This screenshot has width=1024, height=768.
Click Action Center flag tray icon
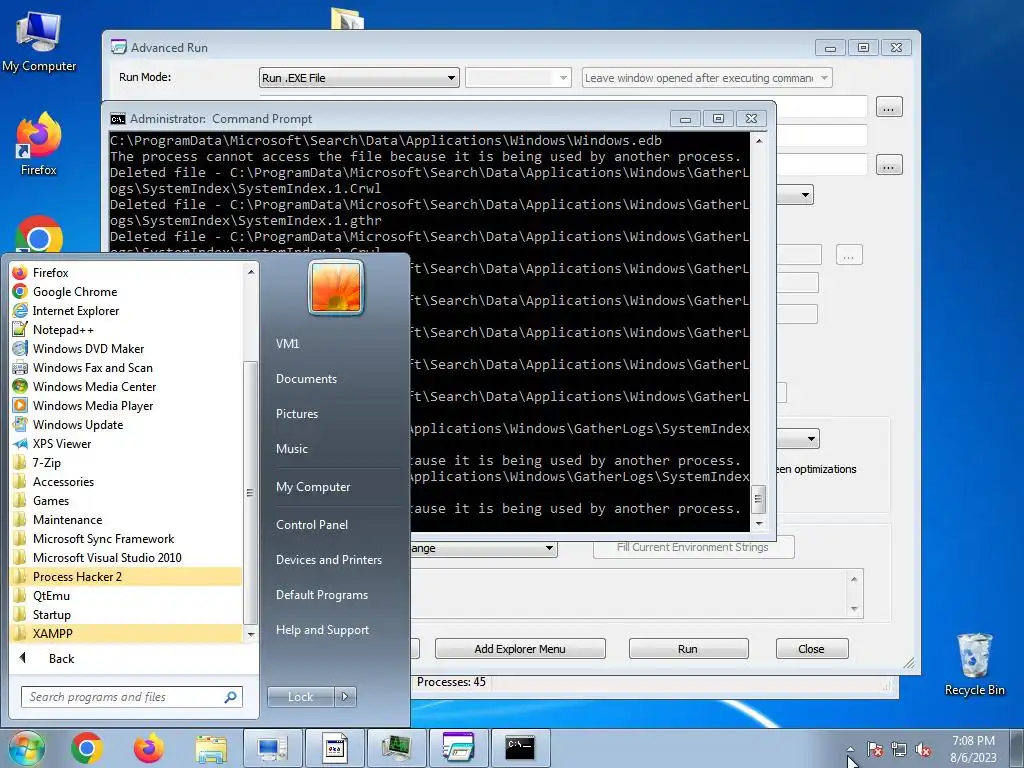click(875, 749)
